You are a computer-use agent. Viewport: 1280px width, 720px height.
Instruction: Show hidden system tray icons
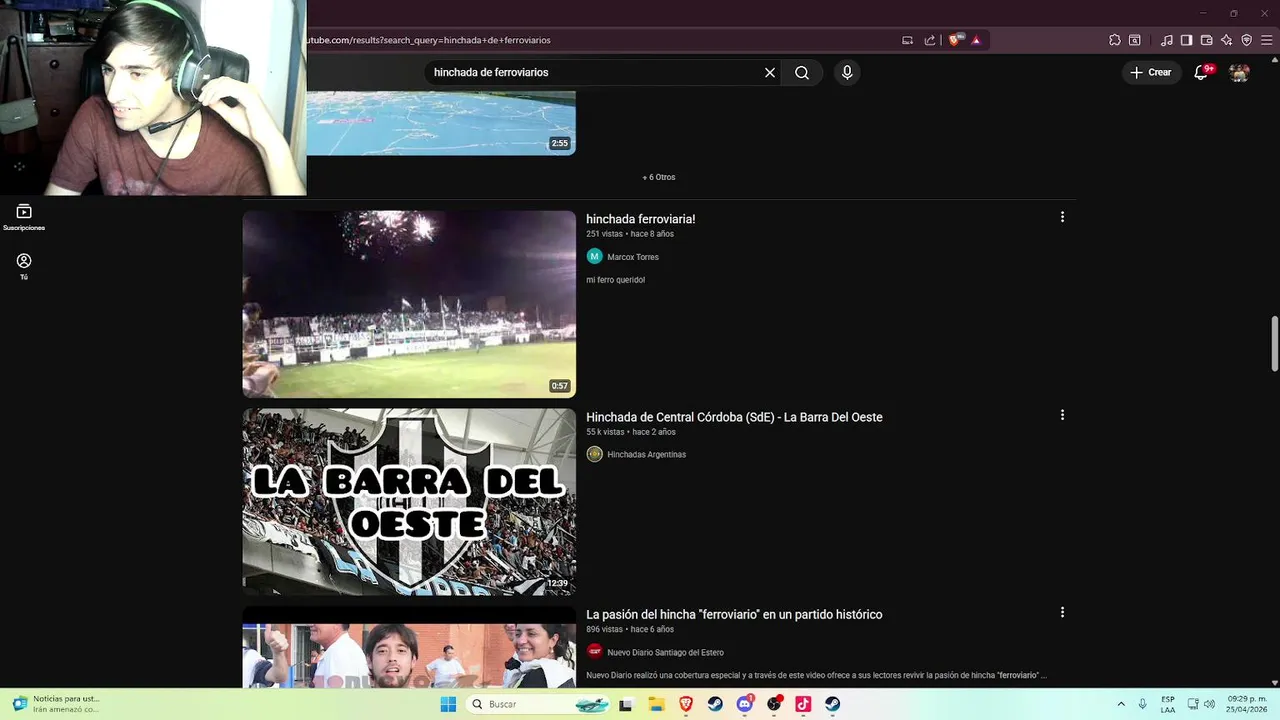pos(1121,704)
